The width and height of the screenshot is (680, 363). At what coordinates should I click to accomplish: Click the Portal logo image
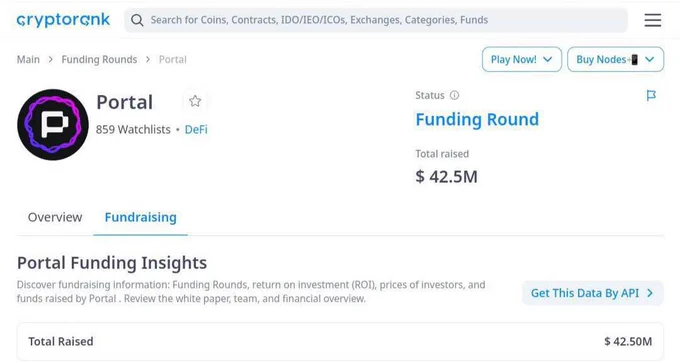point(53,124)
